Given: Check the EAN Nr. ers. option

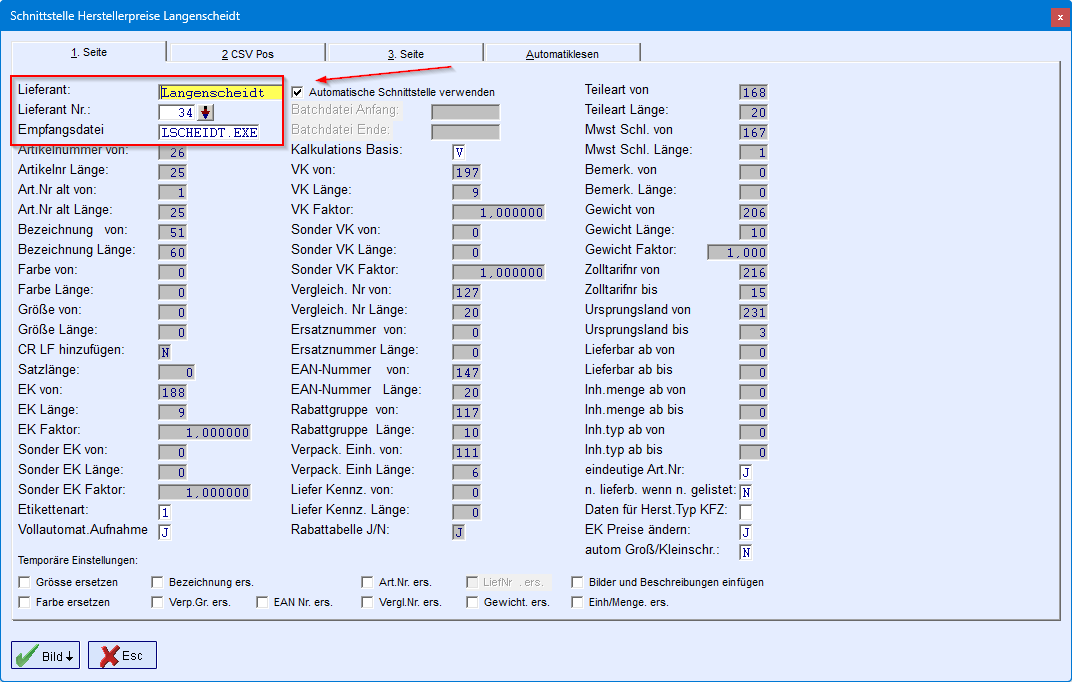Looking at the screenshot, I should (x=263, y=602).
